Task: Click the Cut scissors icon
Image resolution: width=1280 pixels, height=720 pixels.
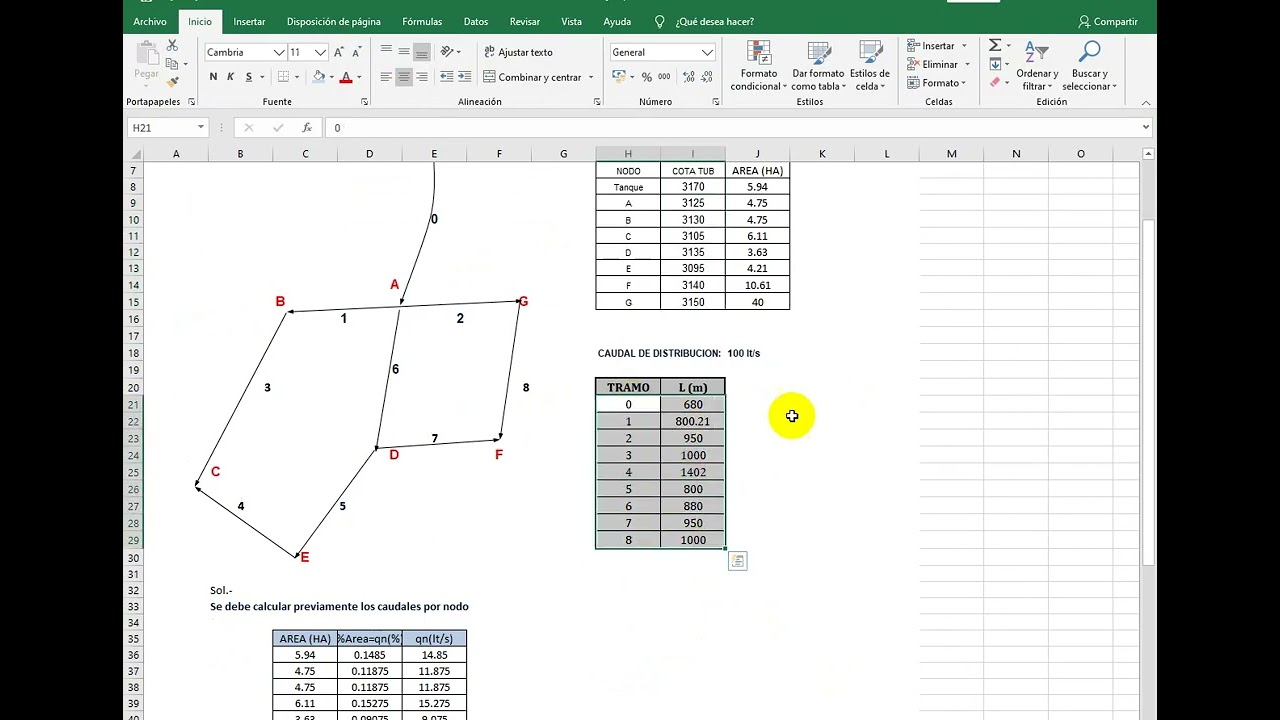Action: tap(172, 46)
